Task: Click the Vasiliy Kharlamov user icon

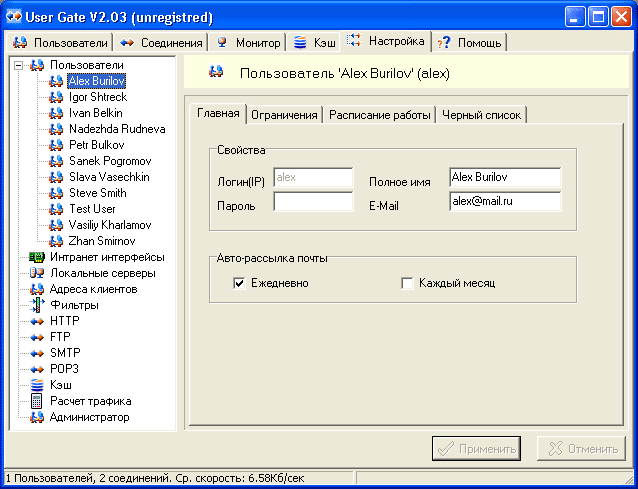Action: coord(56,225)
